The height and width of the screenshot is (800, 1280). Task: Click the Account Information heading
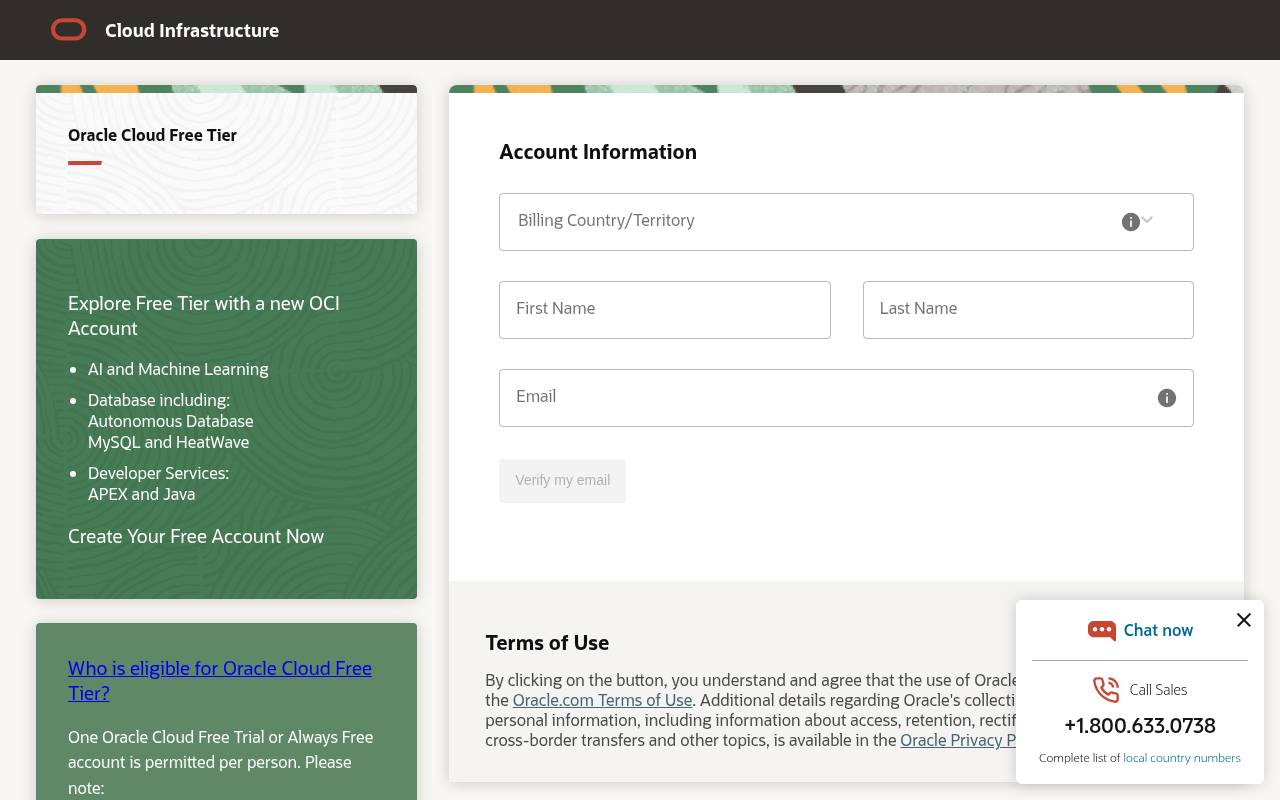click(x=598, y=152)
